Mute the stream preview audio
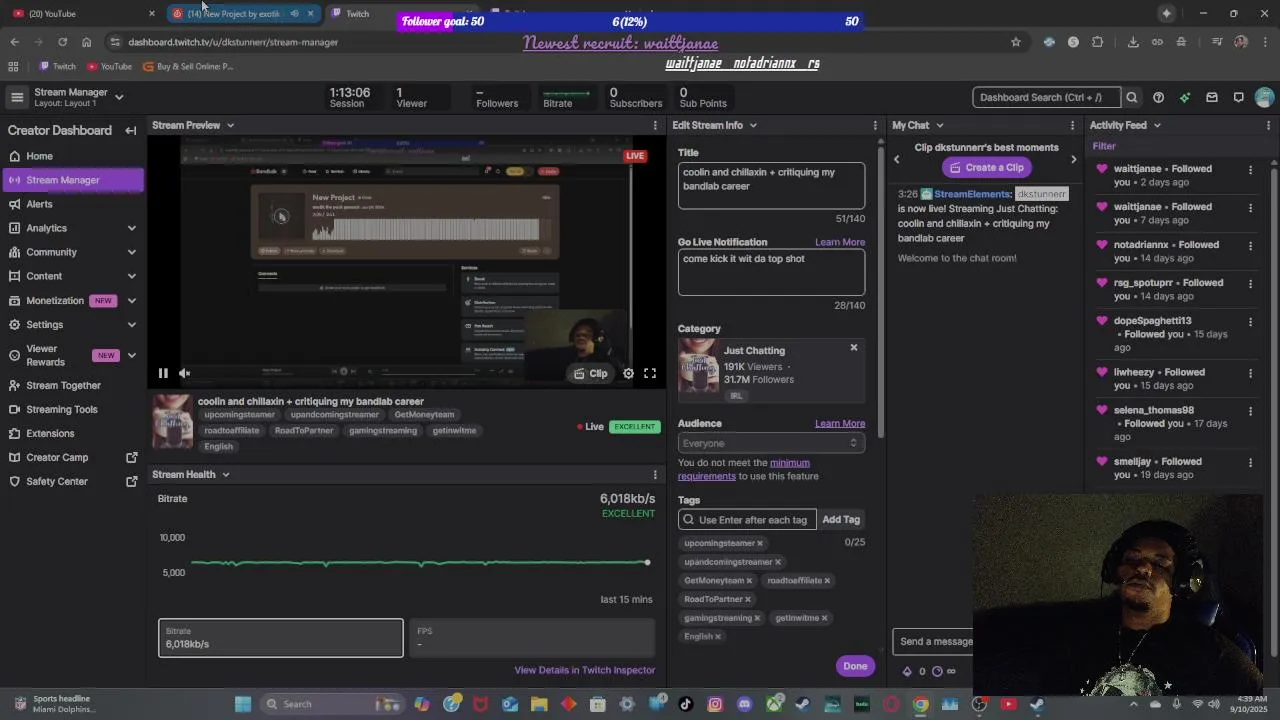This screenshot has height=720, width=1280. [x=185, y=373]
